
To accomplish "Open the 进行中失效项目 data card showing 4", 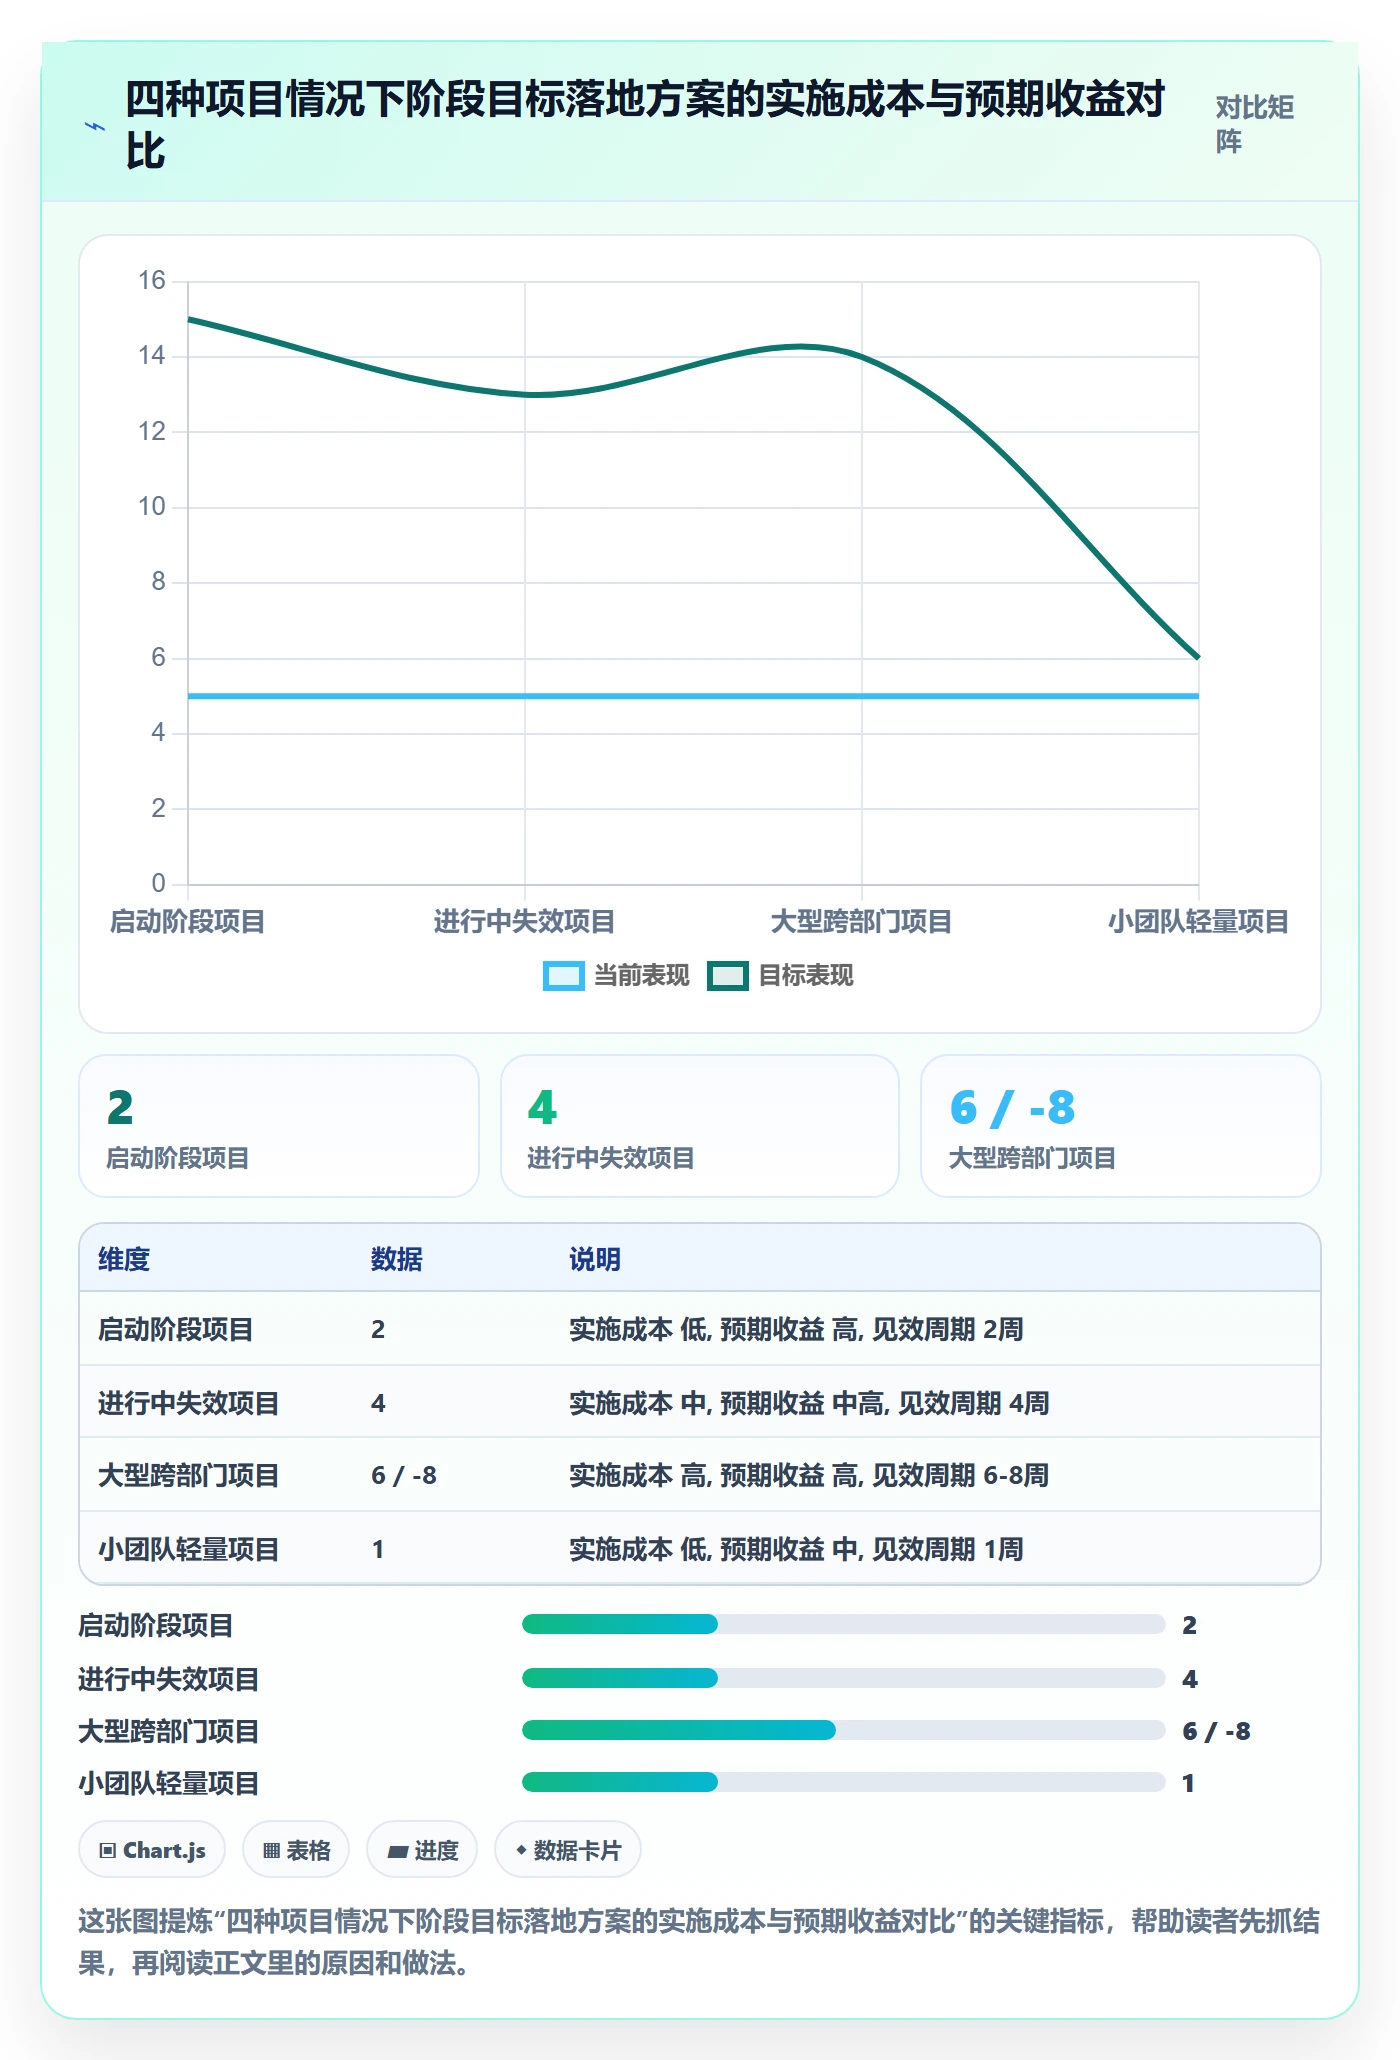I will [x=700, y=1126].
